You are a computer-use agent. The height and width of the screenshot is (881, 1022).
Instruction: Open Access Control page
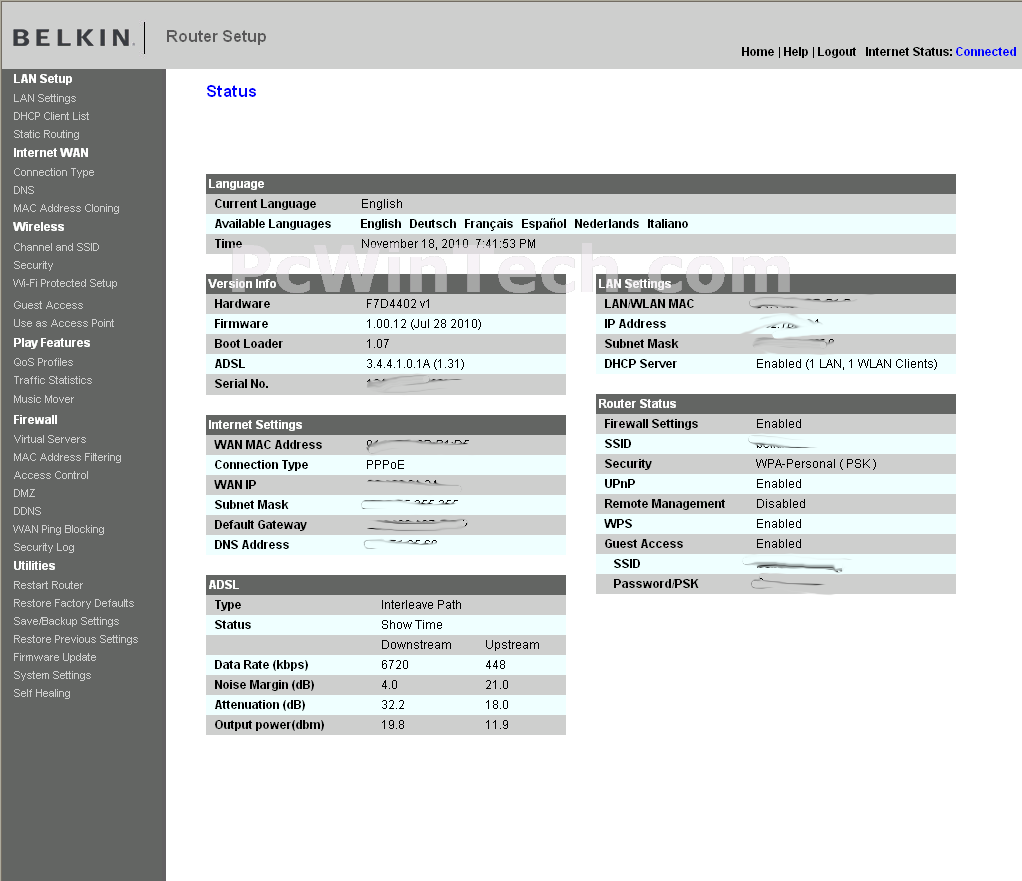click(x=51, y=475)
